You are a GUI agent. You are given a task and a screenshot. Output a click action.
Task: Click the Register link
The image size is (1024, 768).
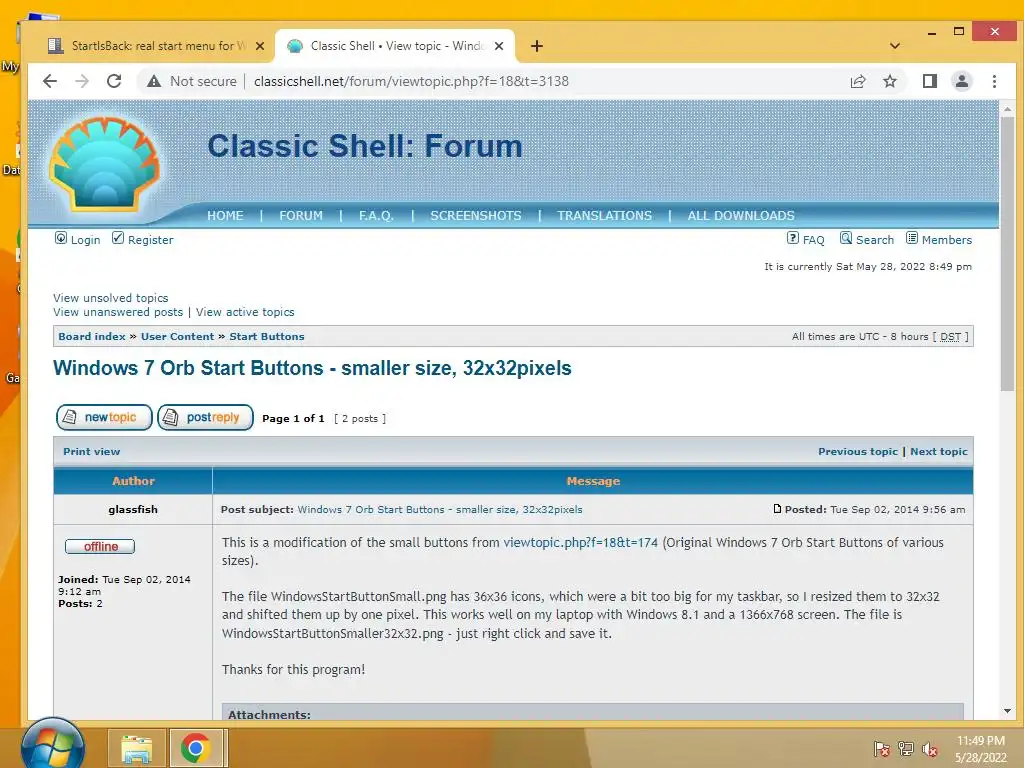click(151, 240)
